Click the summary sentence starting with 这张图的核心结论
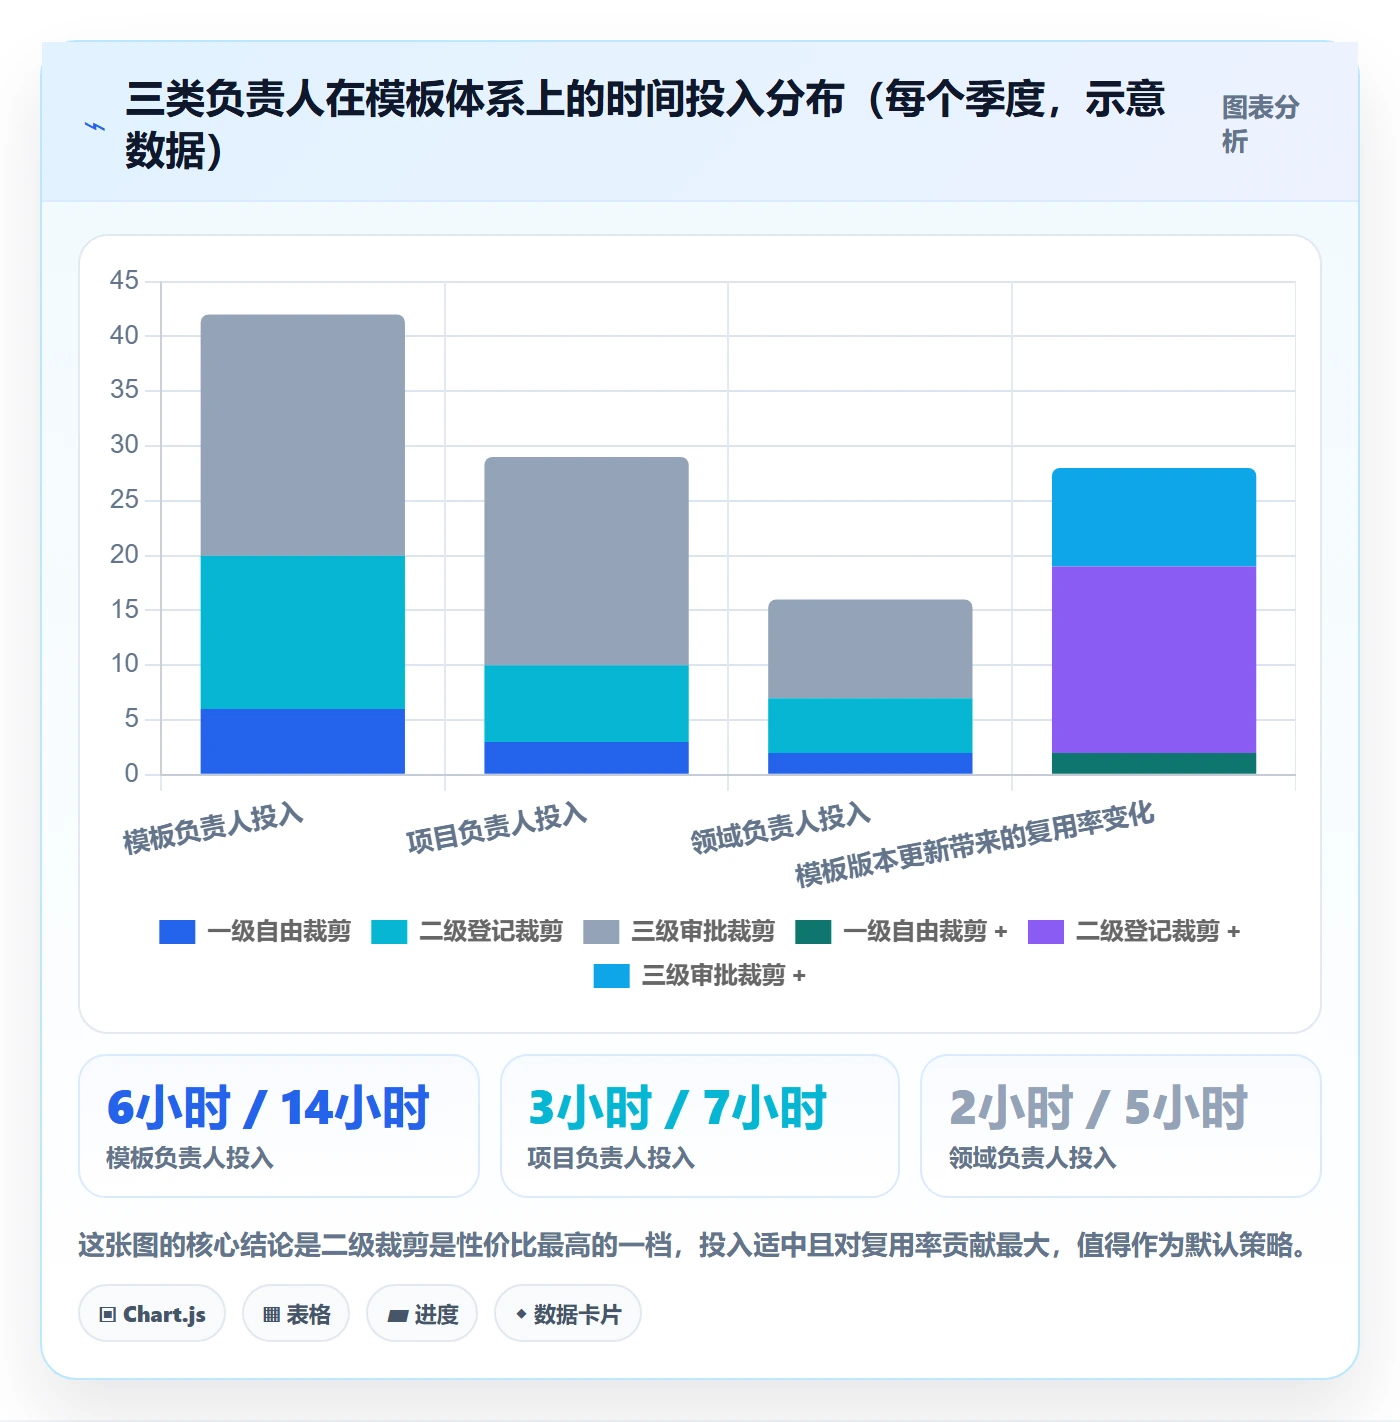The width and height of the screenshot is (1400, 1422). click(x=692, y=1245)
